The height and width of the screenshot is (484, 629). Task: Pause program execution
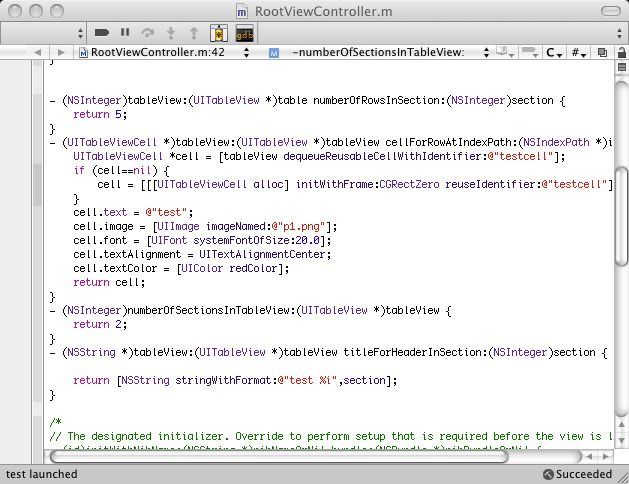tap(125, 32)
